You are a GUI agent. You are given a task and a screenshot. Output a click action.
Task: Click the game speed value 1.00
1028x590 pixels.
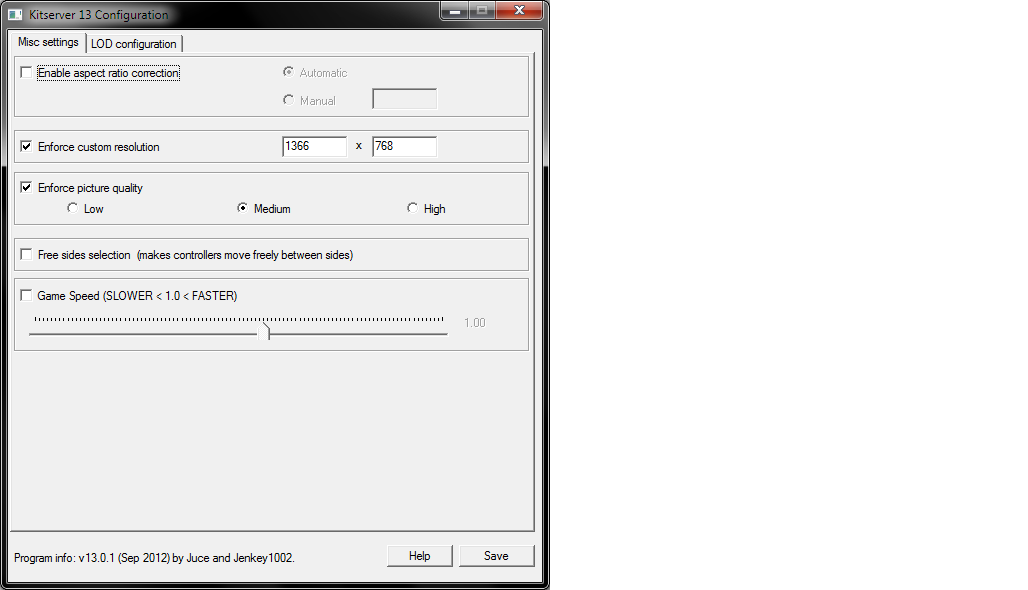(475, 323)
